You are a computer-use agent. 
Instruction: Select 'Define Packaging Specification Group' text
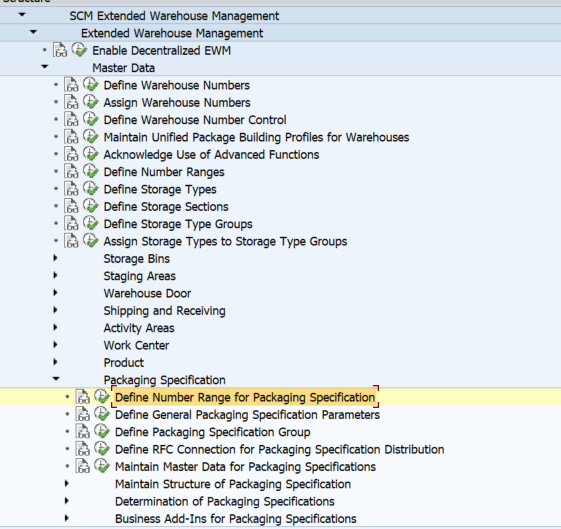click(x=213, y=432)
